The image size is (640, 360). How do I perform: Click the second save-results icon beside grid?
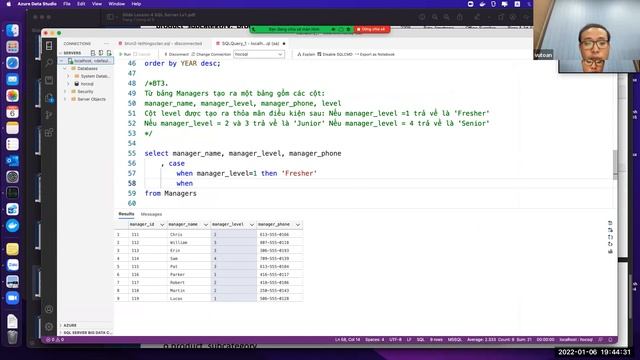(610, 230)
